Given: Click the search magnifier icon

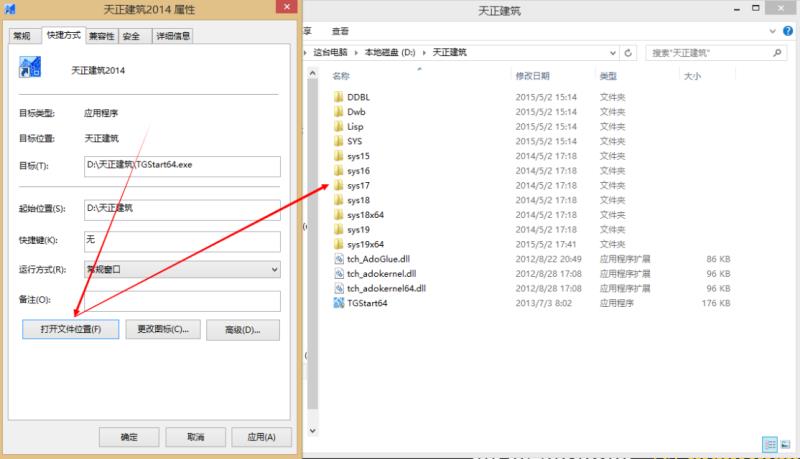Looking at the screenshot, I should [x=777, y=53].
